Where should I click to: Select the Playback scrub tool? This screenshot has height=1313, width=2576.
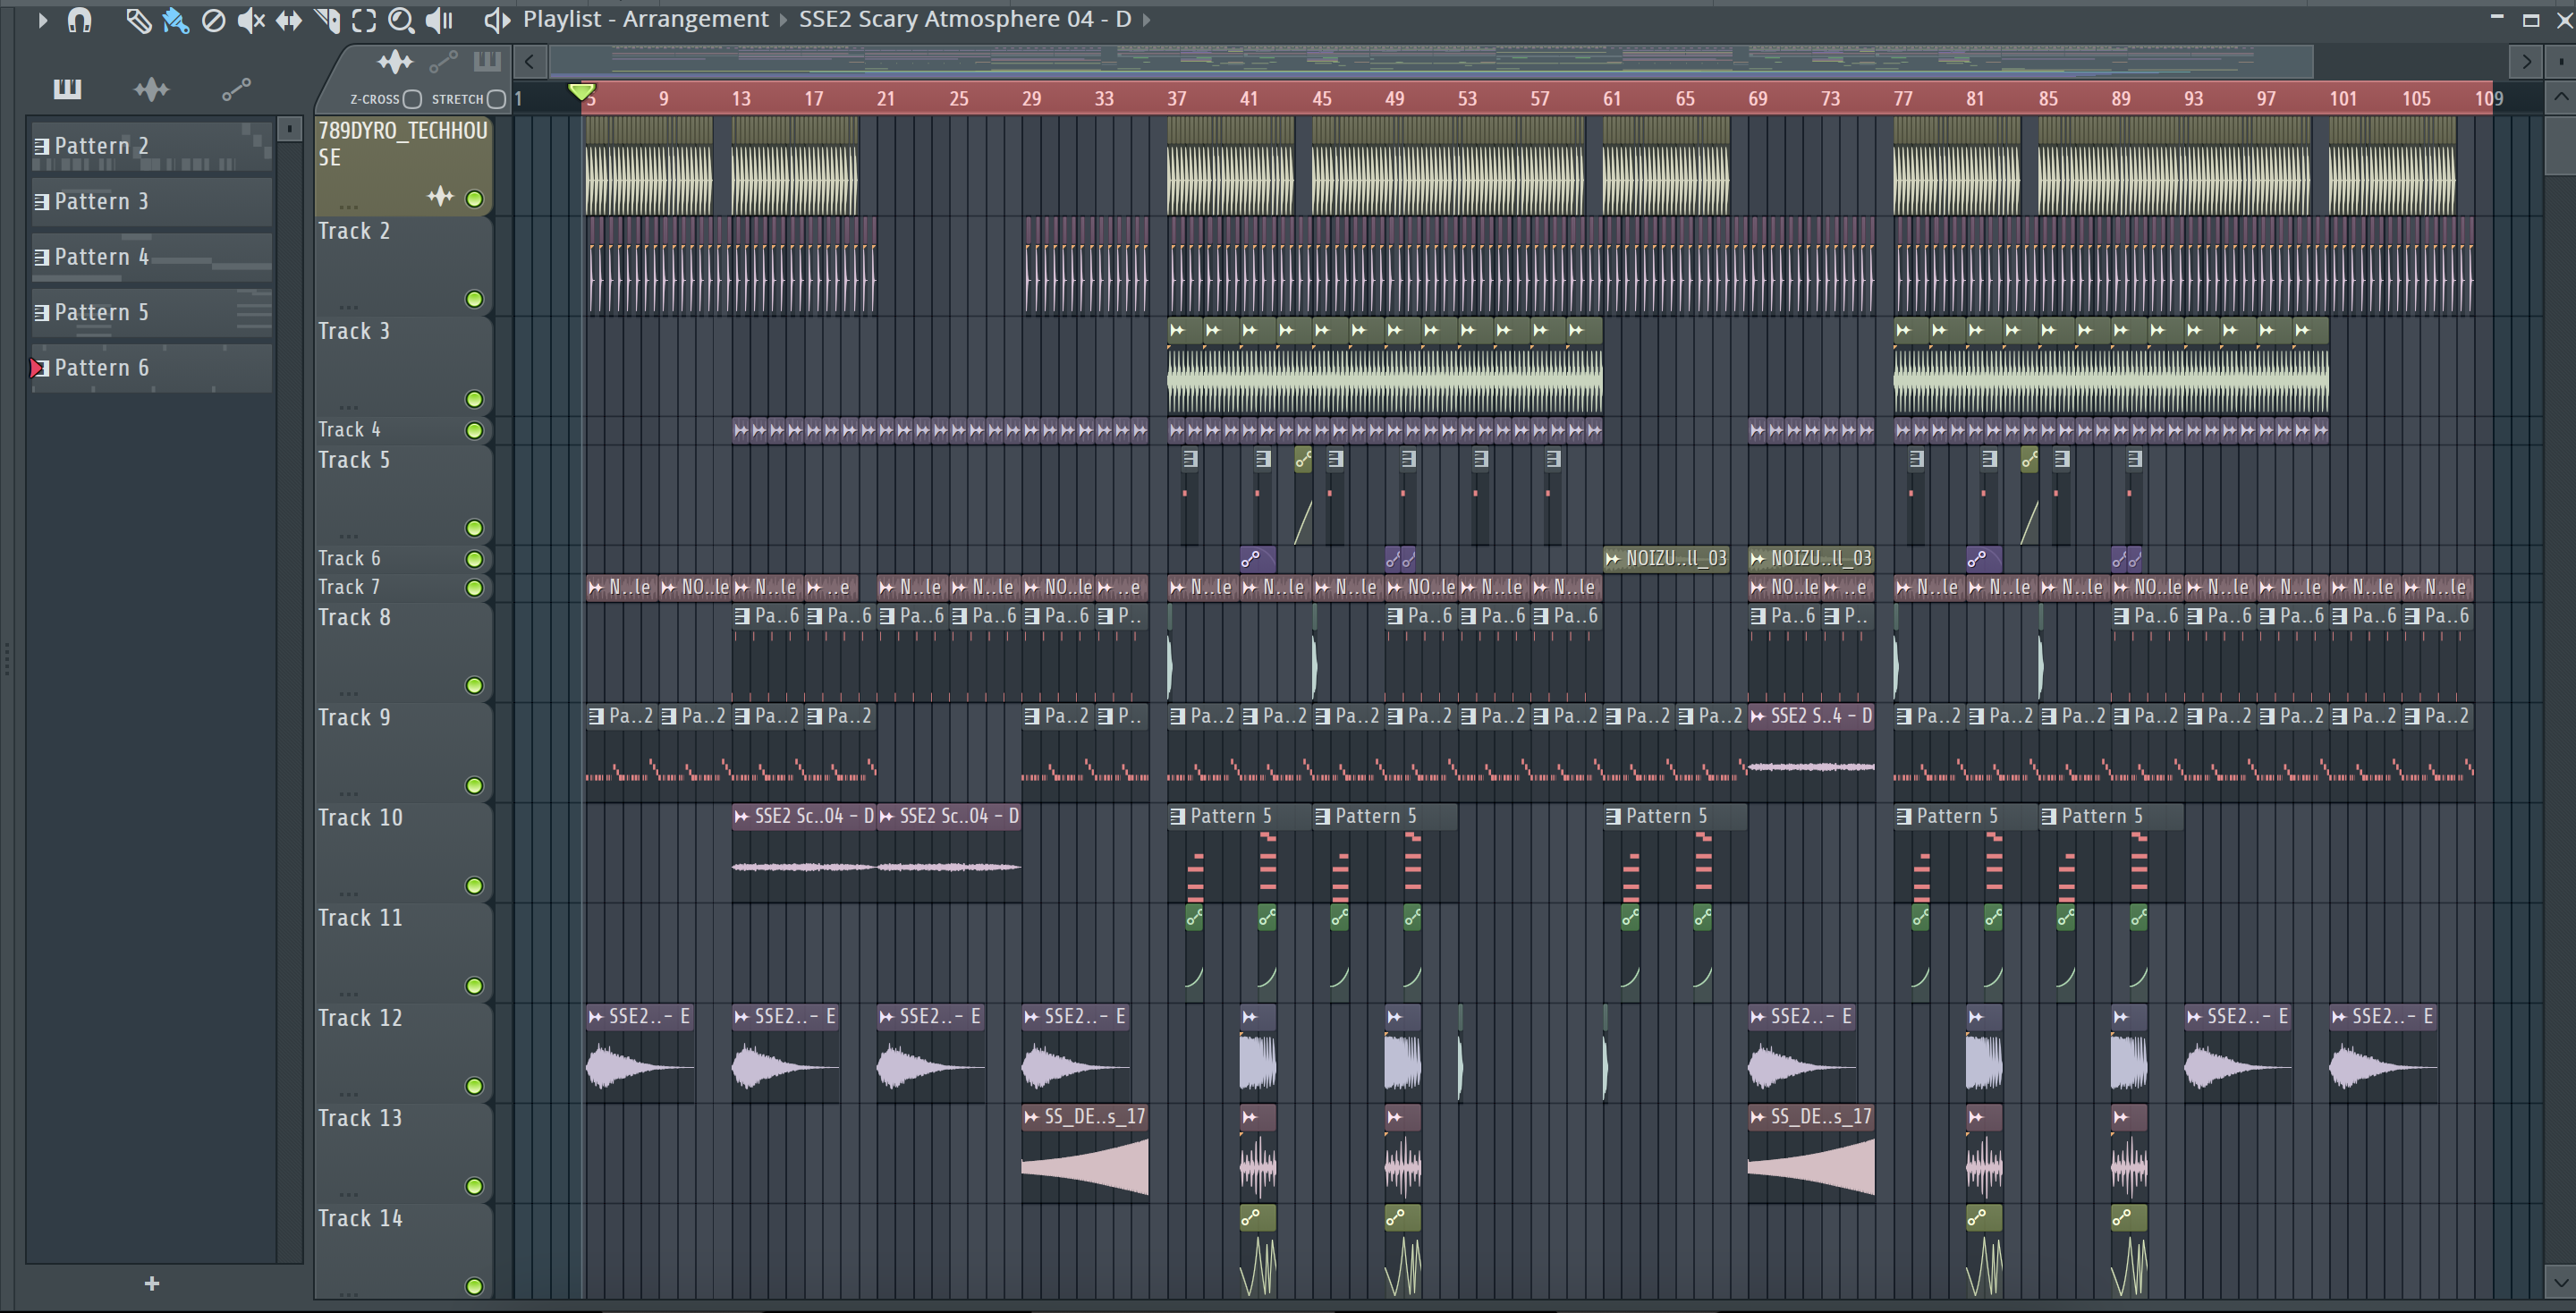point(439,20)
